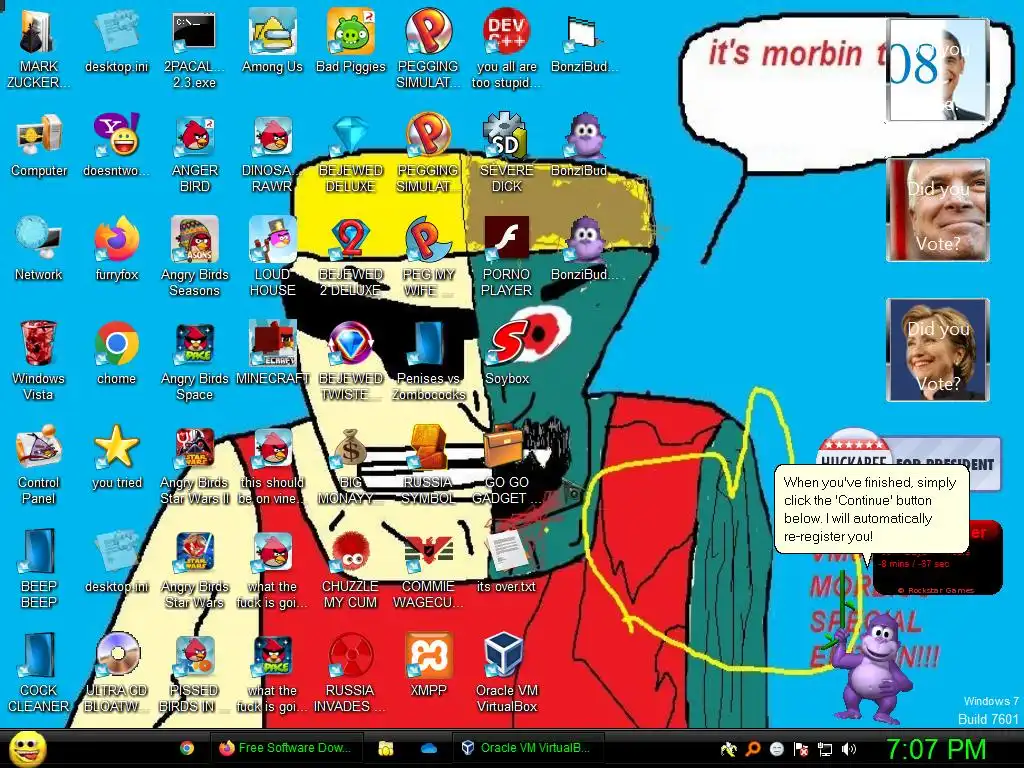Launch the furryfox Firefox shortcut

pyautogui.click(x=116, y=249)
